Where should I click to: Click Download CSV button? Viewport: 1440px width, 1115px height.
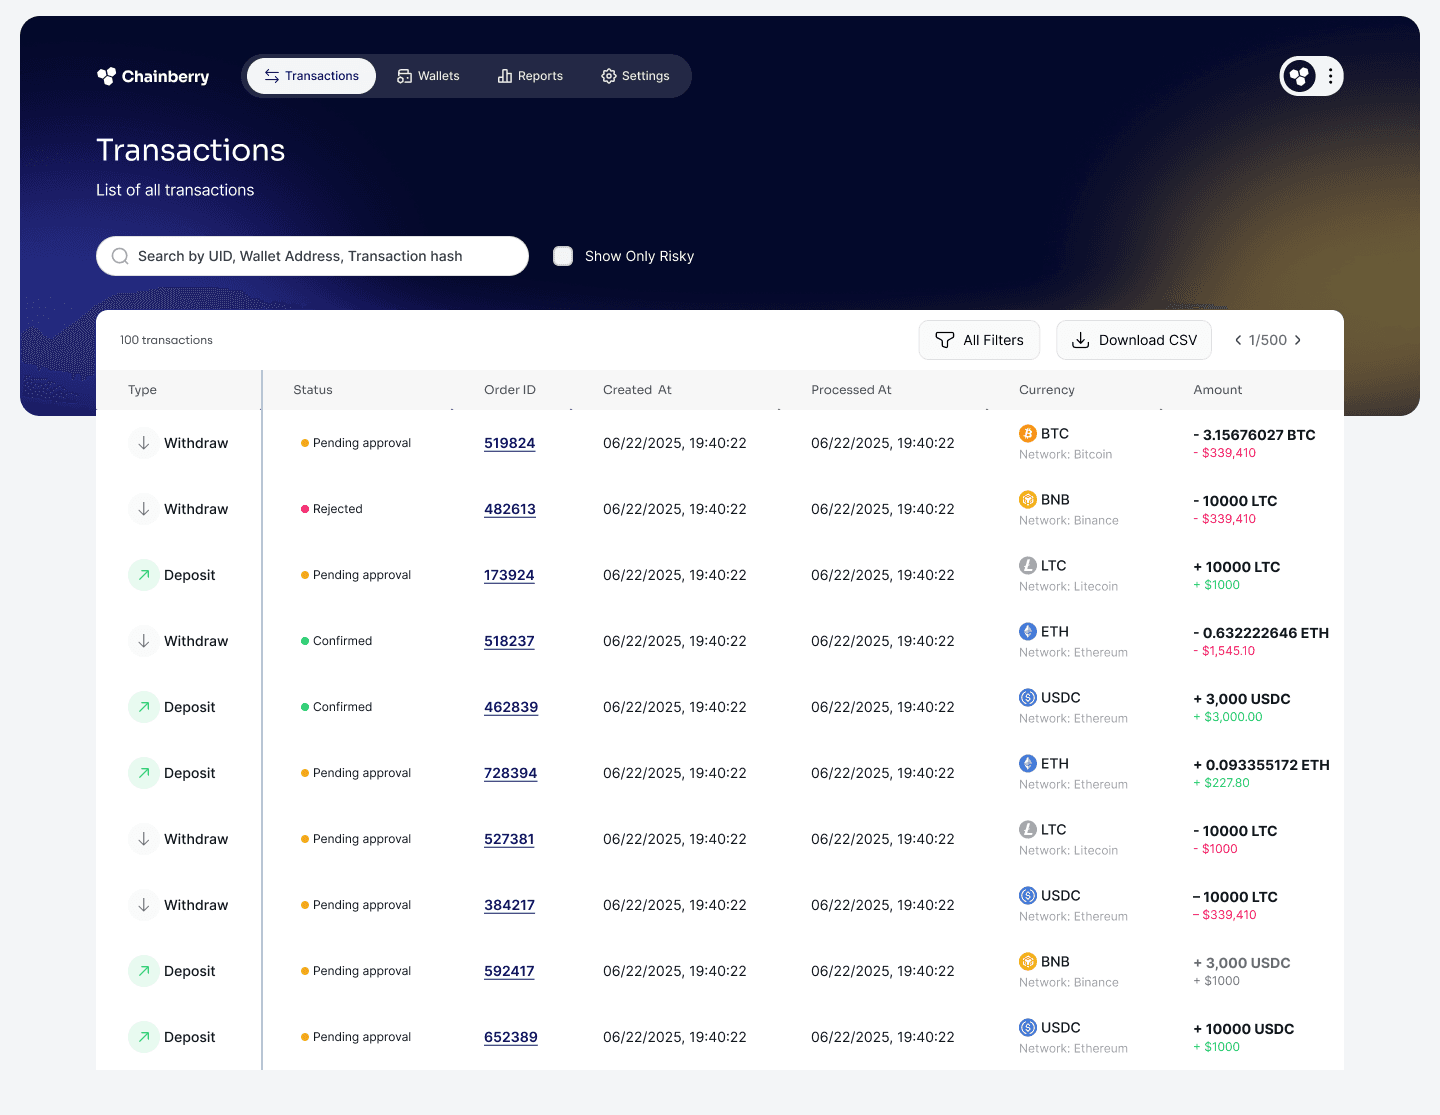1134,340
